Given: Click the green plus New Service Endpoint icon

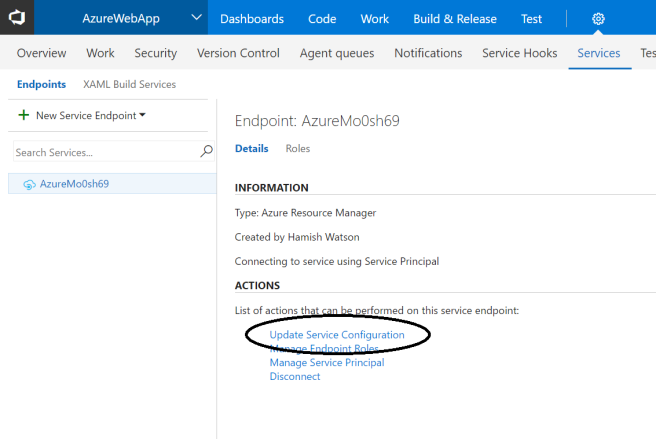Looking at the screenshot, I should click(24, 116).
